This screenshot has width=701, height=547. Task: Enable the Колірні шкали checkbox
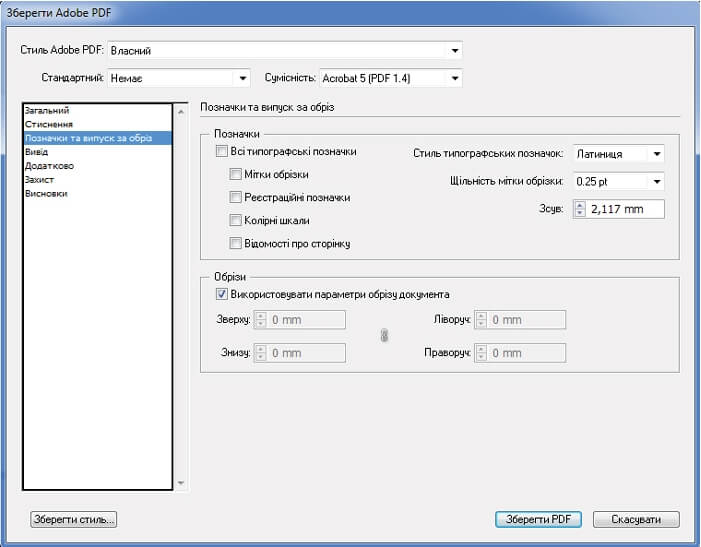click(236, 220)
